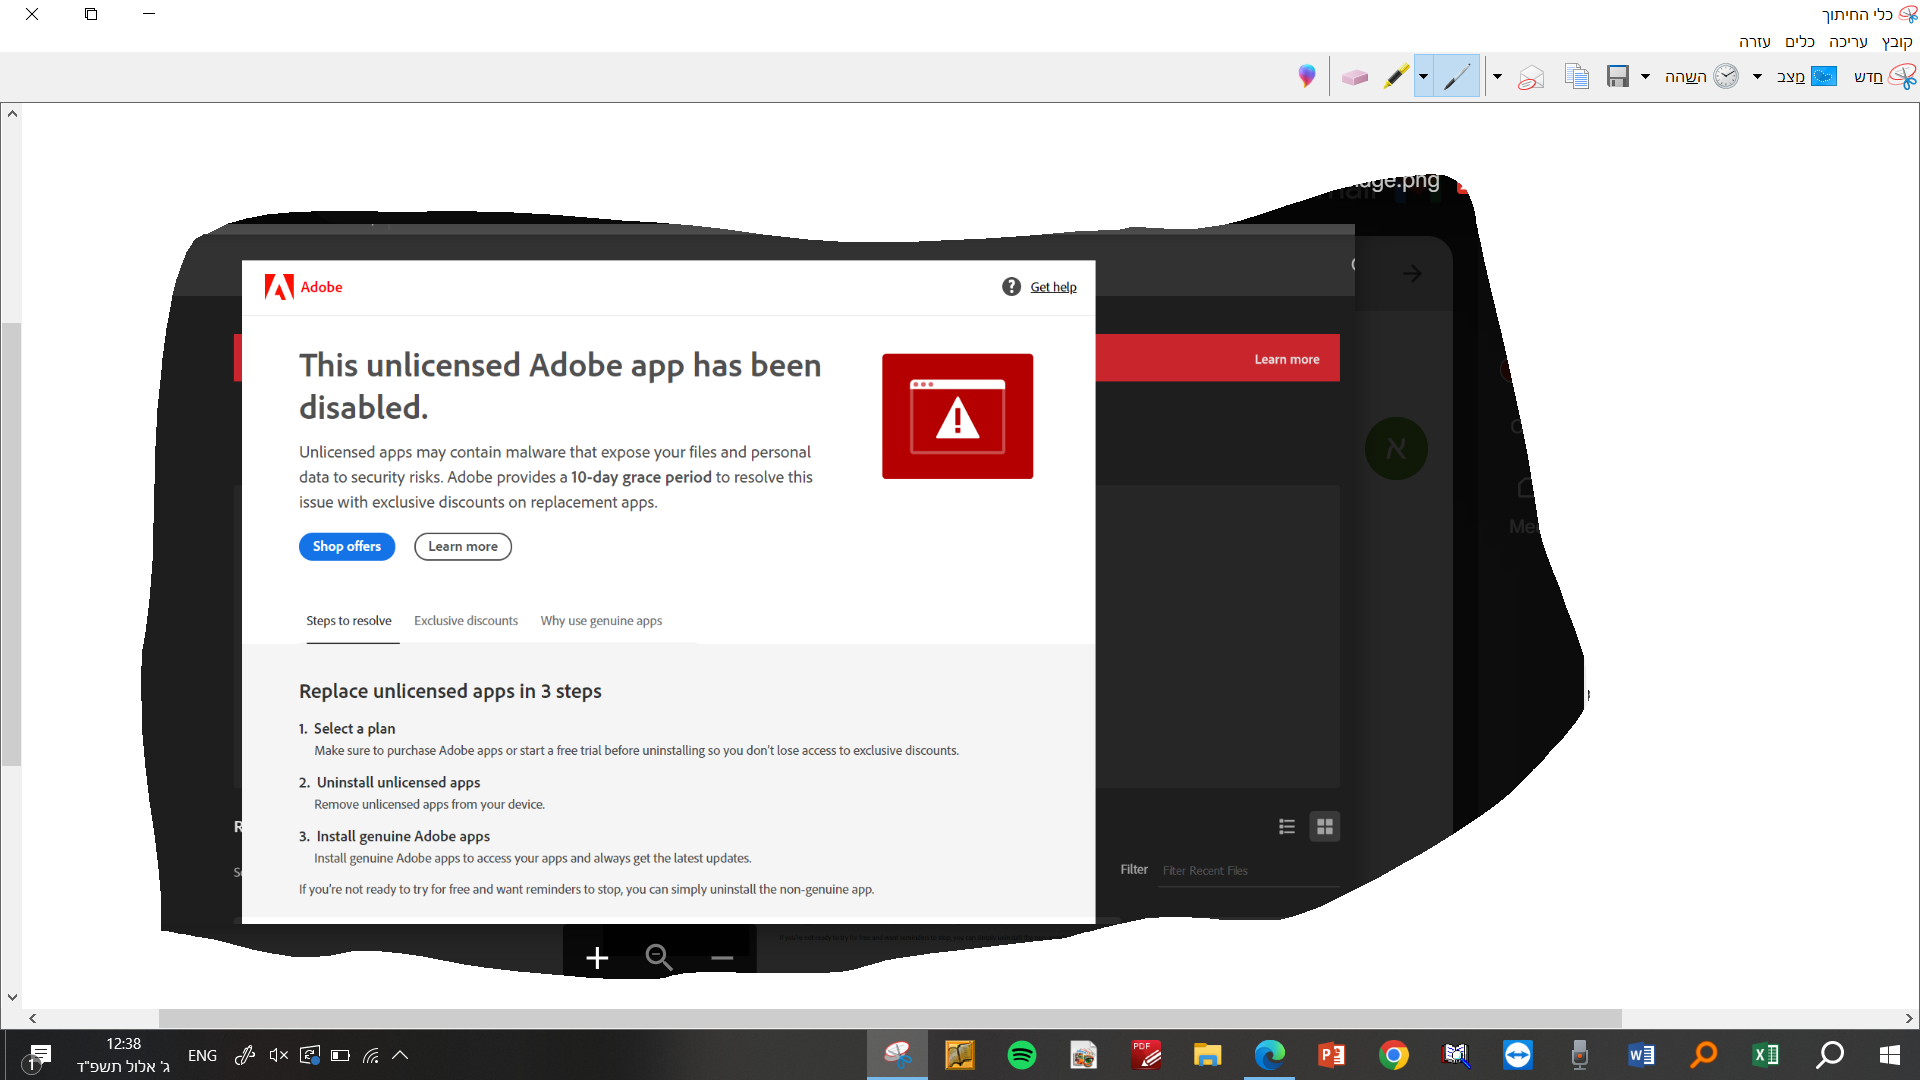Viewport: 1920px width, 1080px height.
Task: Open Excel from the taskbar
Action: 1766,1055
